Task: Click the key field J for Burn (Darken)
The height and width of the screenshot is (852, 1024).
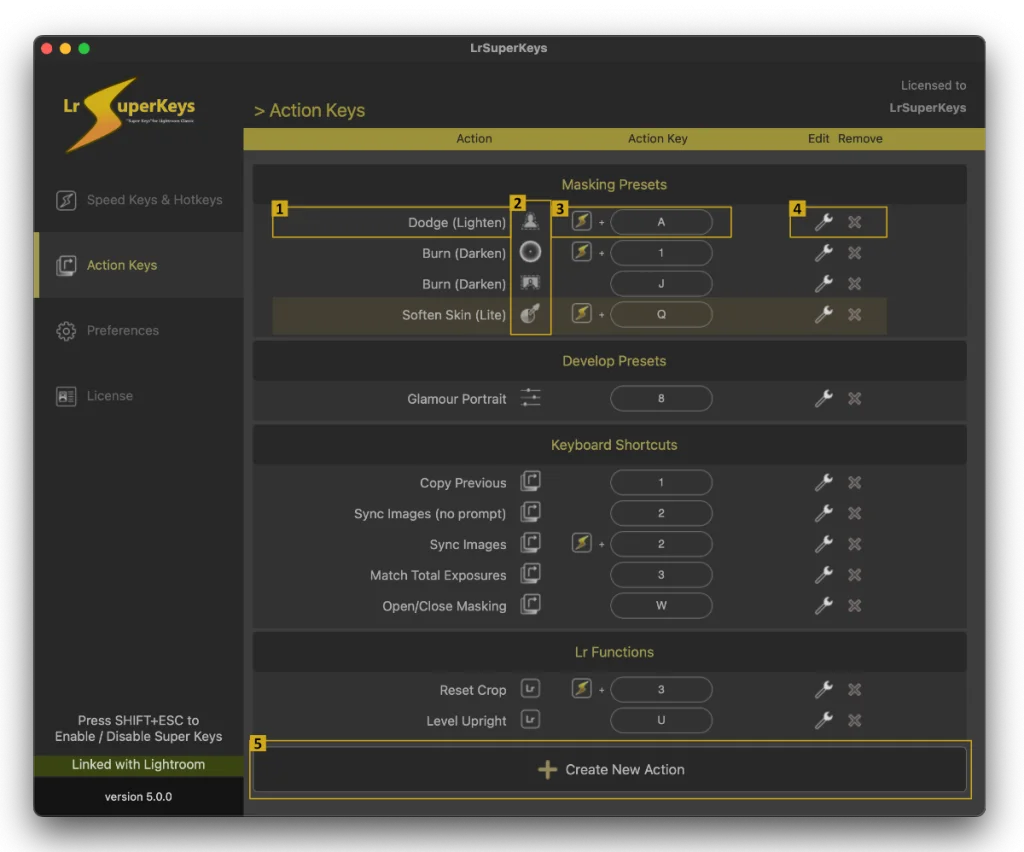Action: (661, 283)
